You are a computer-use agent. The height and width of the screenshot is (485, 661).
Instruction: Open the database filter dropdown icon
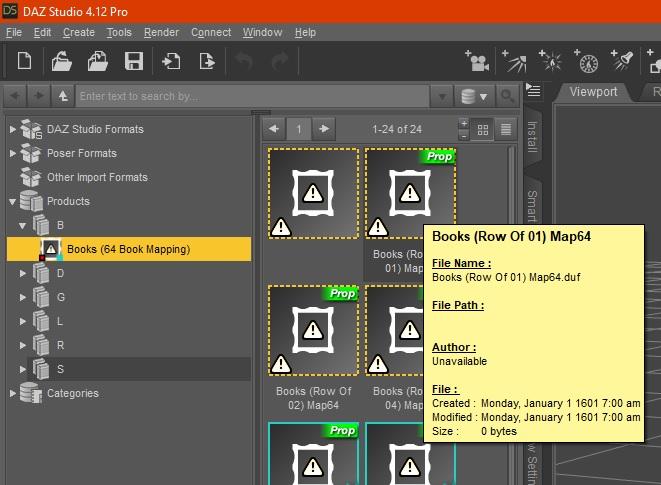[x=474, y=96]
